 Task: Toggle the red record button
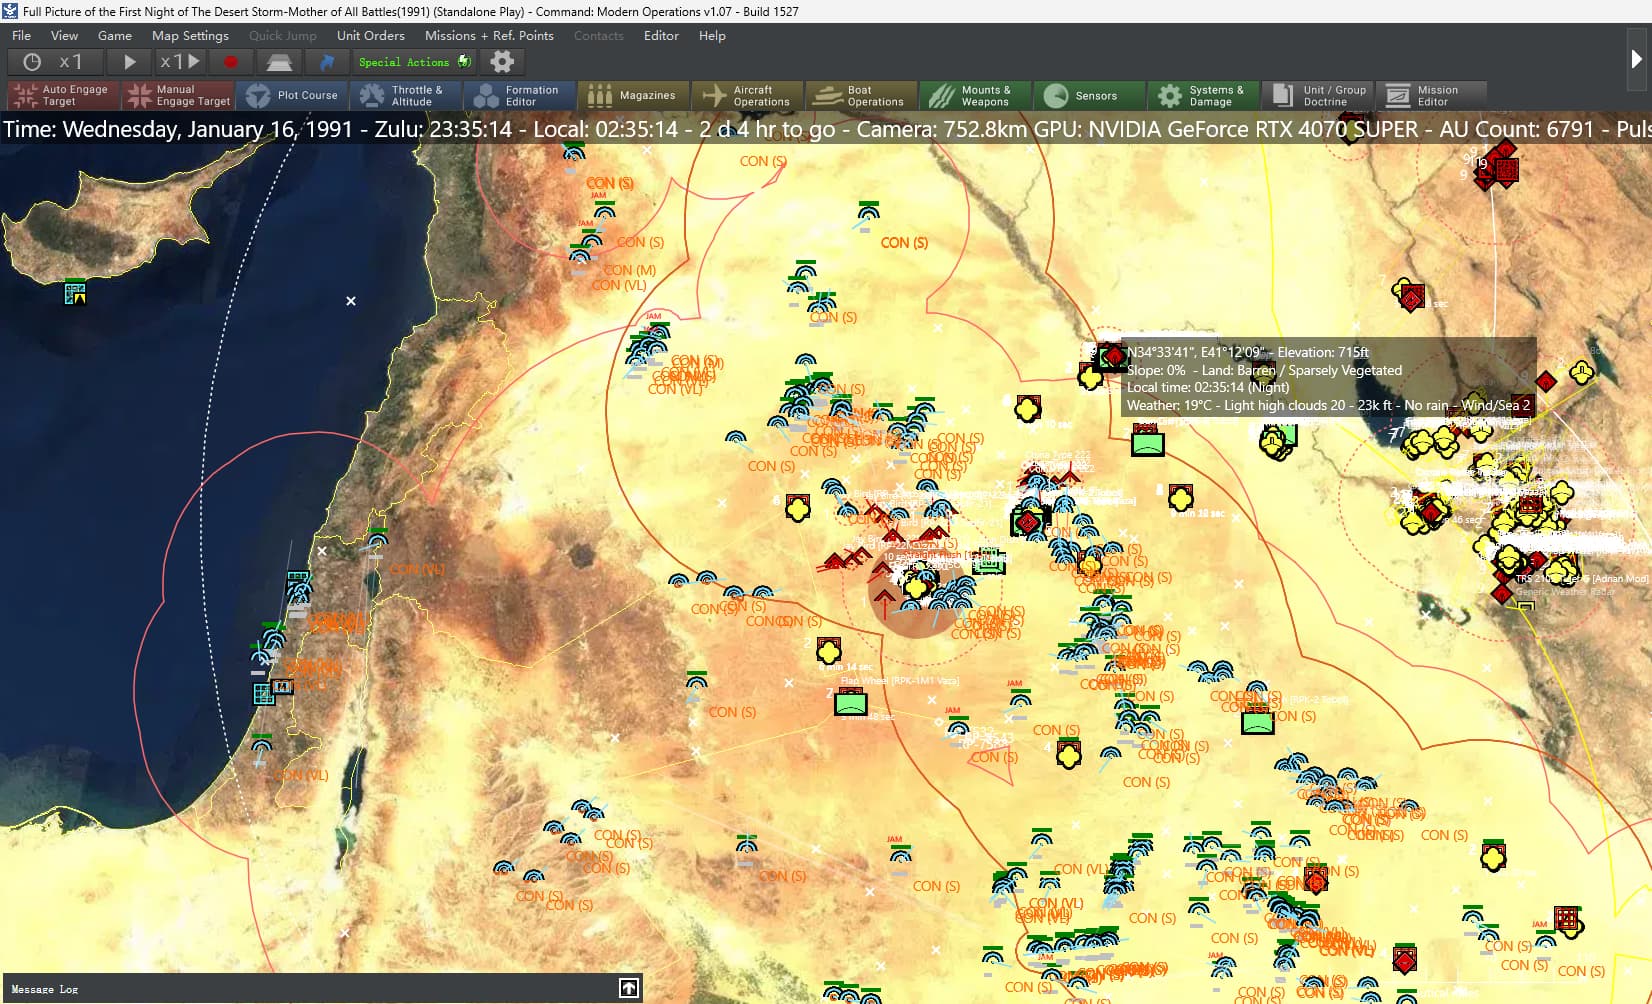231,62
